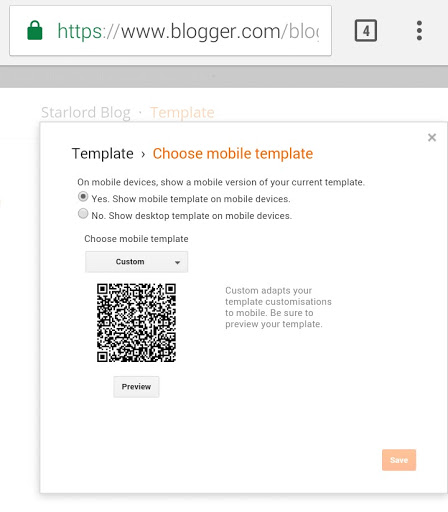448x512 pixels.
Task: Click the Choose mobile template heading
Action: 233,154
